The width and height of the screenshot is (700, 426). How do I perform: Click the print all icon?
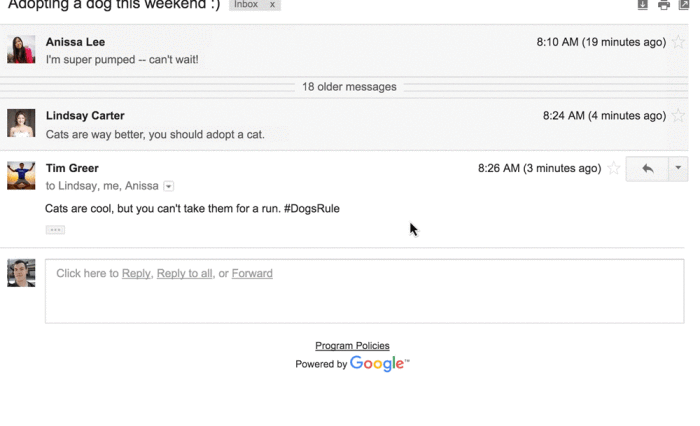(x=664, y=5)
